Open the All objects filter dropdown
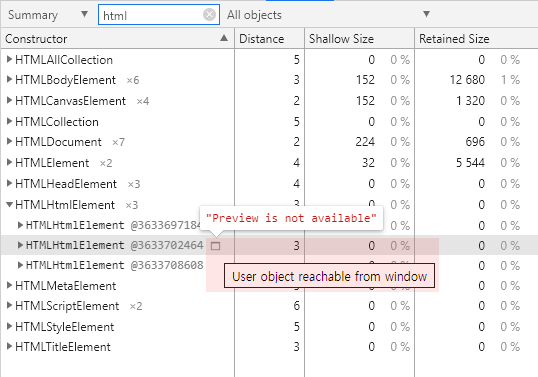The width and height of the screenshot is (538, 377). [329, 15]
